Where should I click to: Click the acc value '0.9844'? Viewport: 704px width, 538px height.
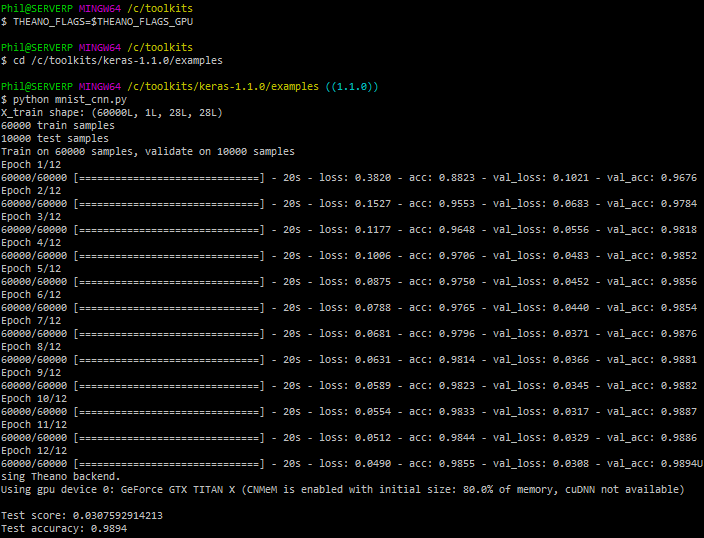(x=457, y=438)
